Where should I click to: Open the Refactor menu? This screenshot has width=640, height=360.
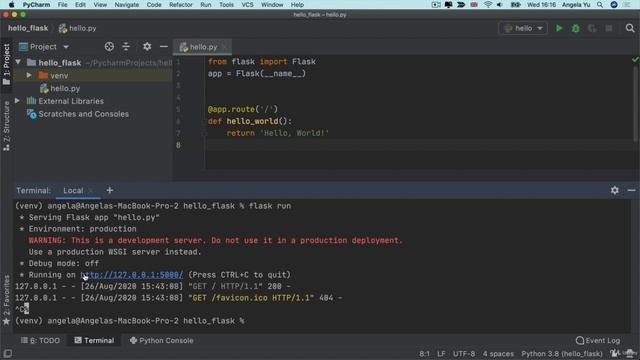tap(180, 4)
